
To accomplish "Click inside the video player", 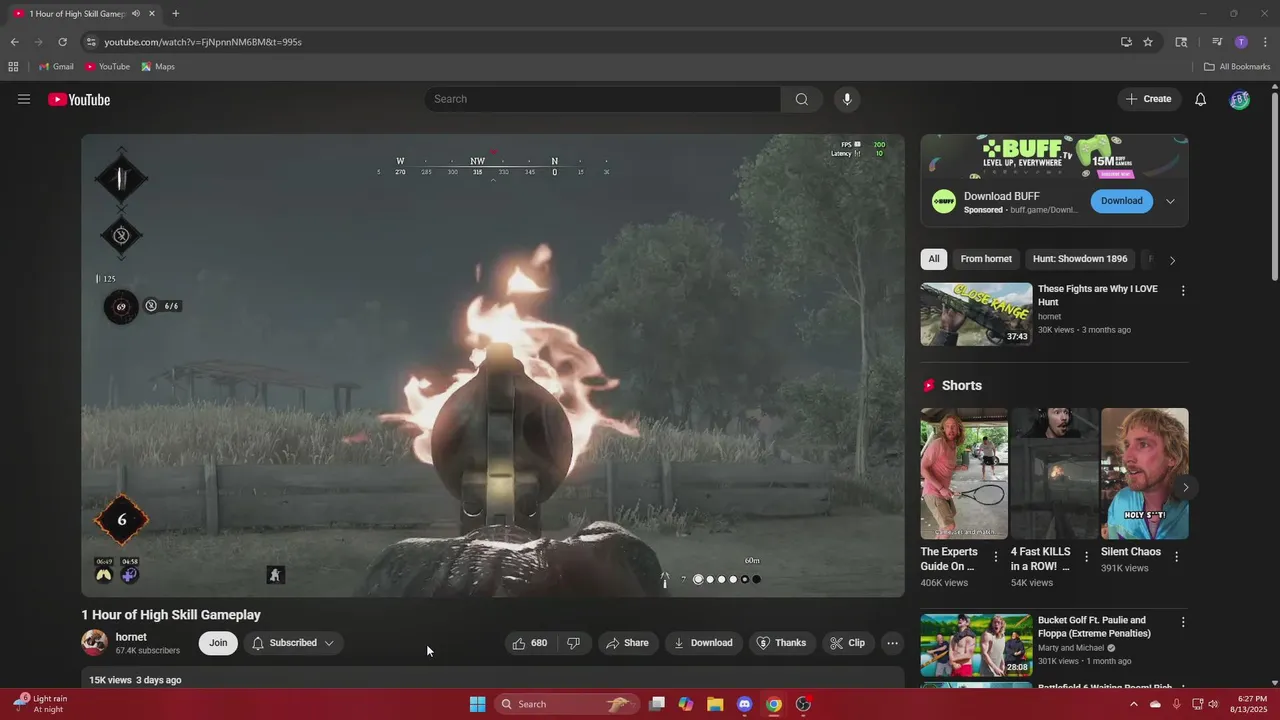I will [x=493, y=366].
